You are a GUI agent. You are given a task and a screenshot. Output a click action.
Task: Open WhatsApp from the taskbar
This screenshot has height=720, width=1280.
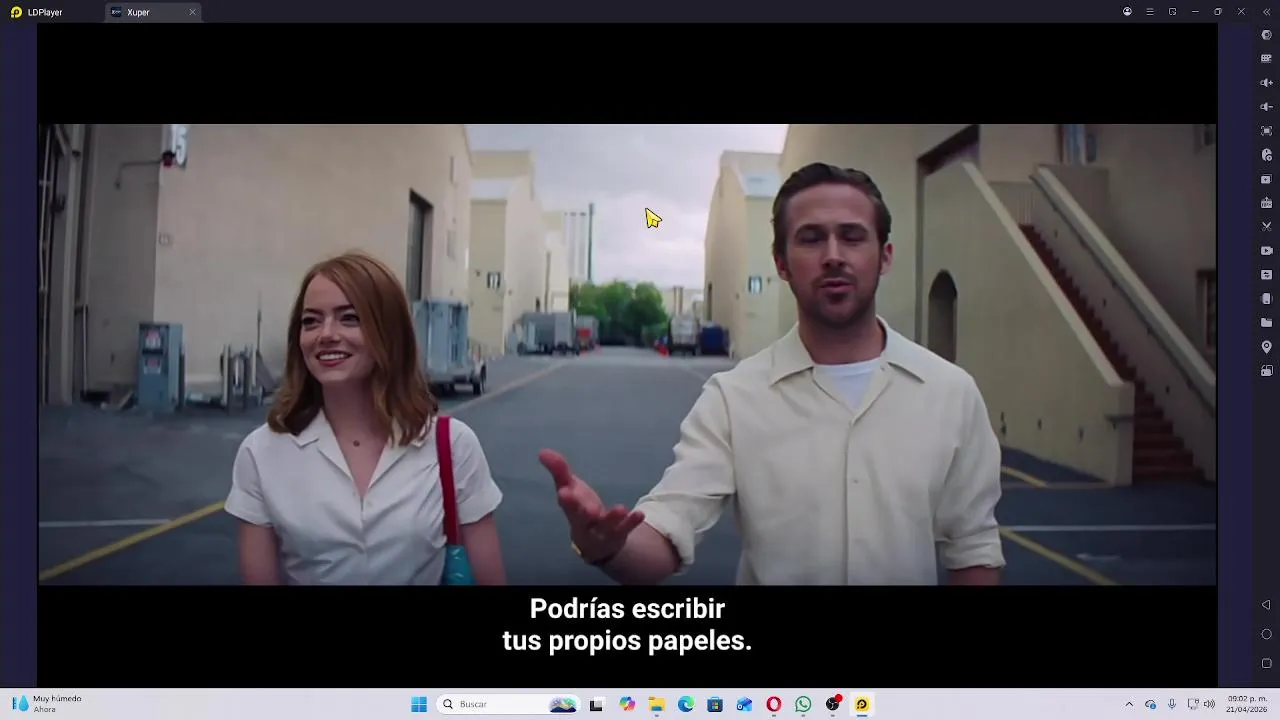click(803, 704)
